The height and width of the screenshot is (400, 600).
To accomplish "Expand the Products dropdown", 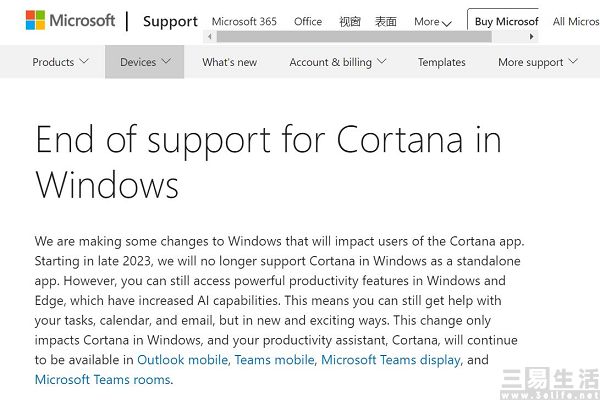I will 60,62.
